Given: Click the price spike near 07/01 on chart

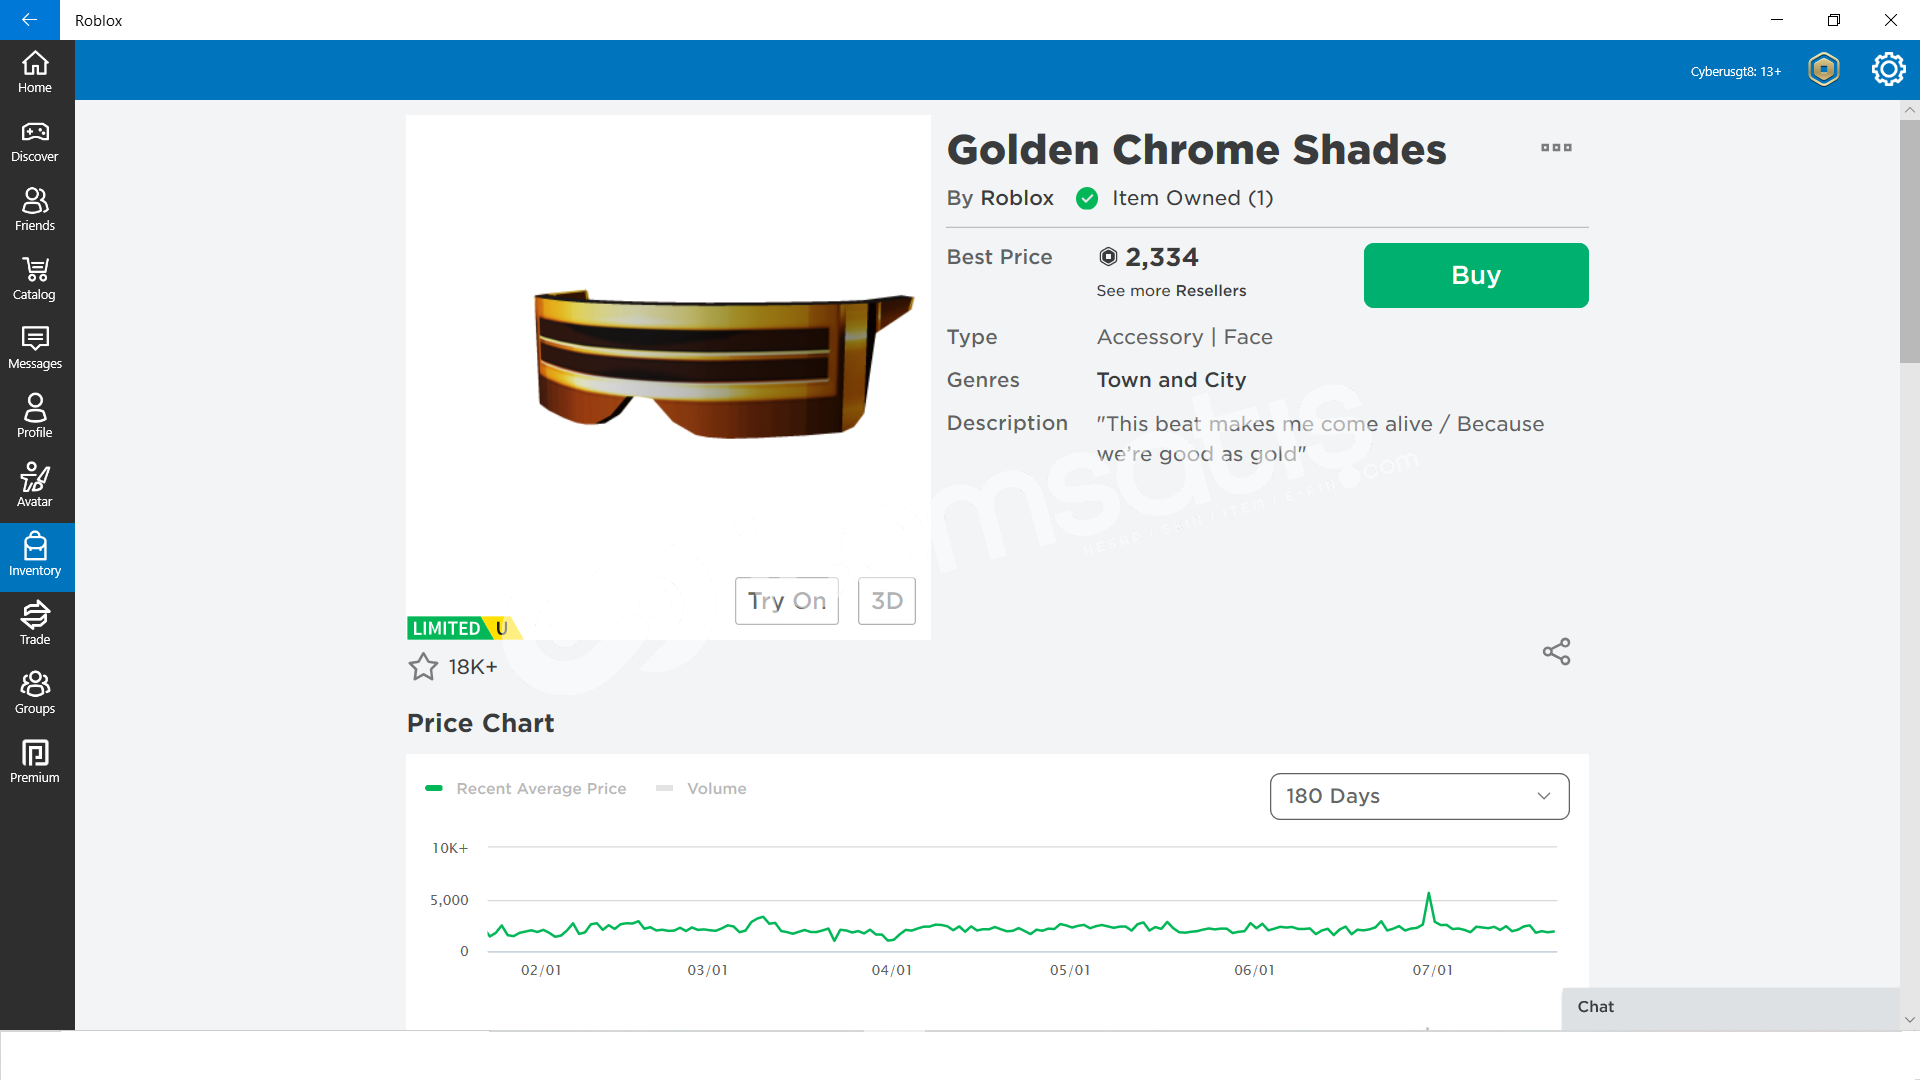Looking at the screenshot, I should click(x=1429, y=894).
